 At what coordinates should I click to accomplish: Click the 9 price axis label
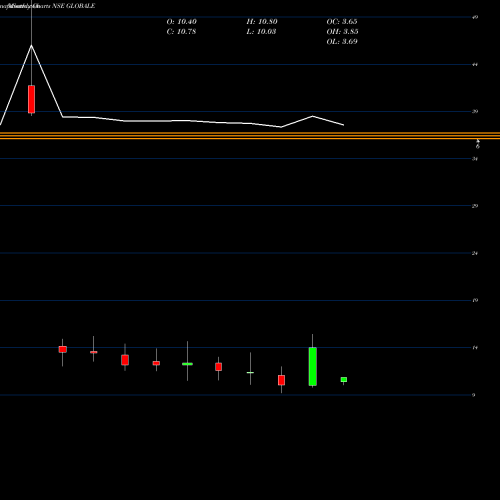[473, 395]
